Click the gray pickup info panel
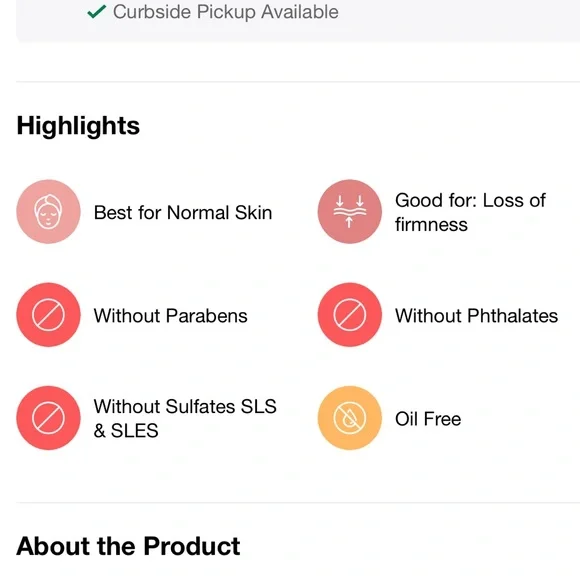 tap(298, 21)
